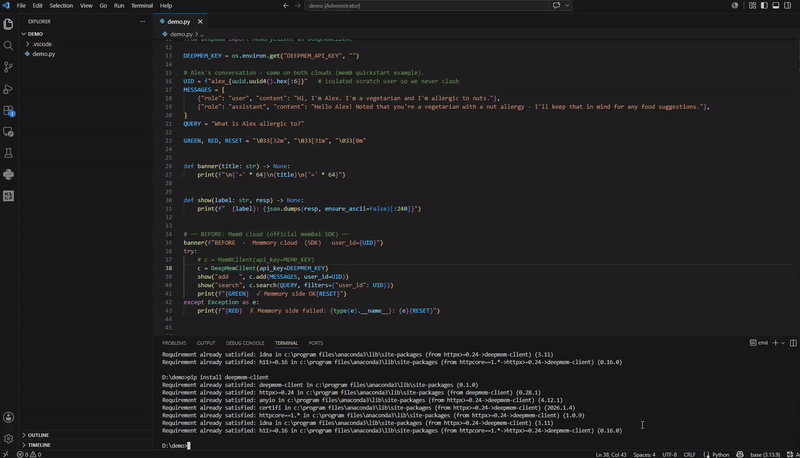Split the terminal

tap(793, 343)
